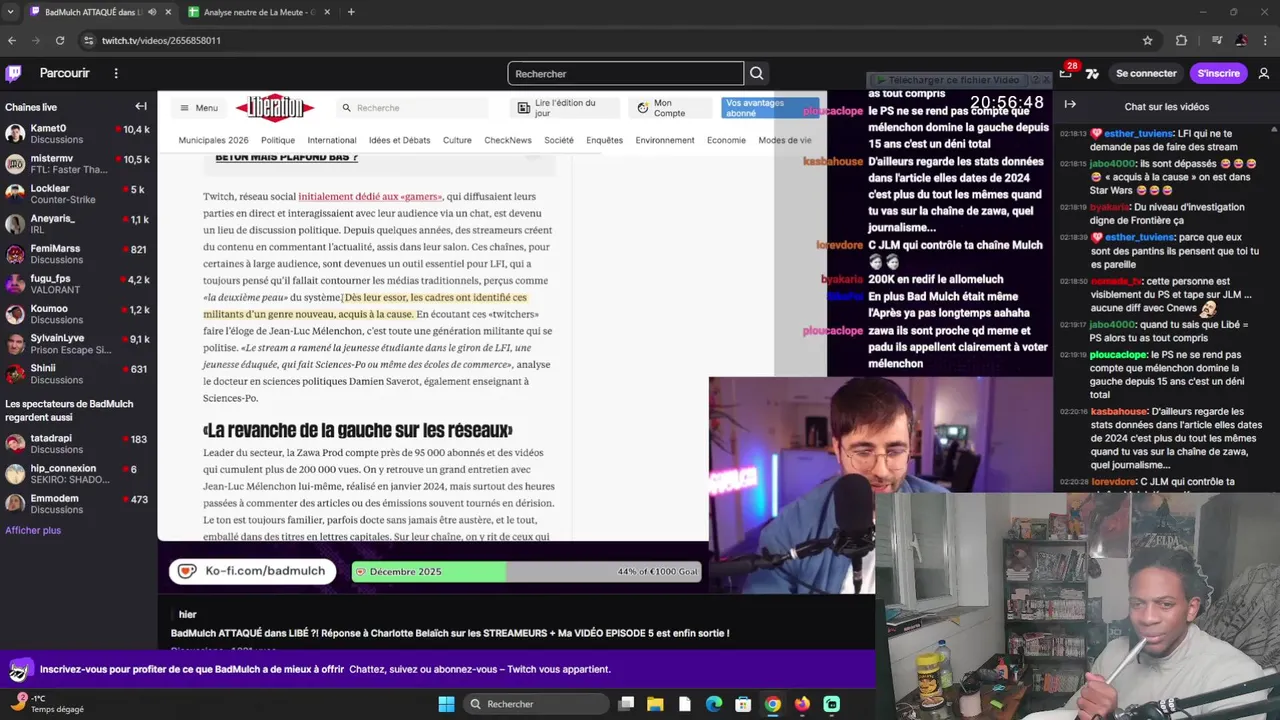Bookmark this page with the star icon
Viewport: 1280px width, 720px height.
tap(1148, 40)
